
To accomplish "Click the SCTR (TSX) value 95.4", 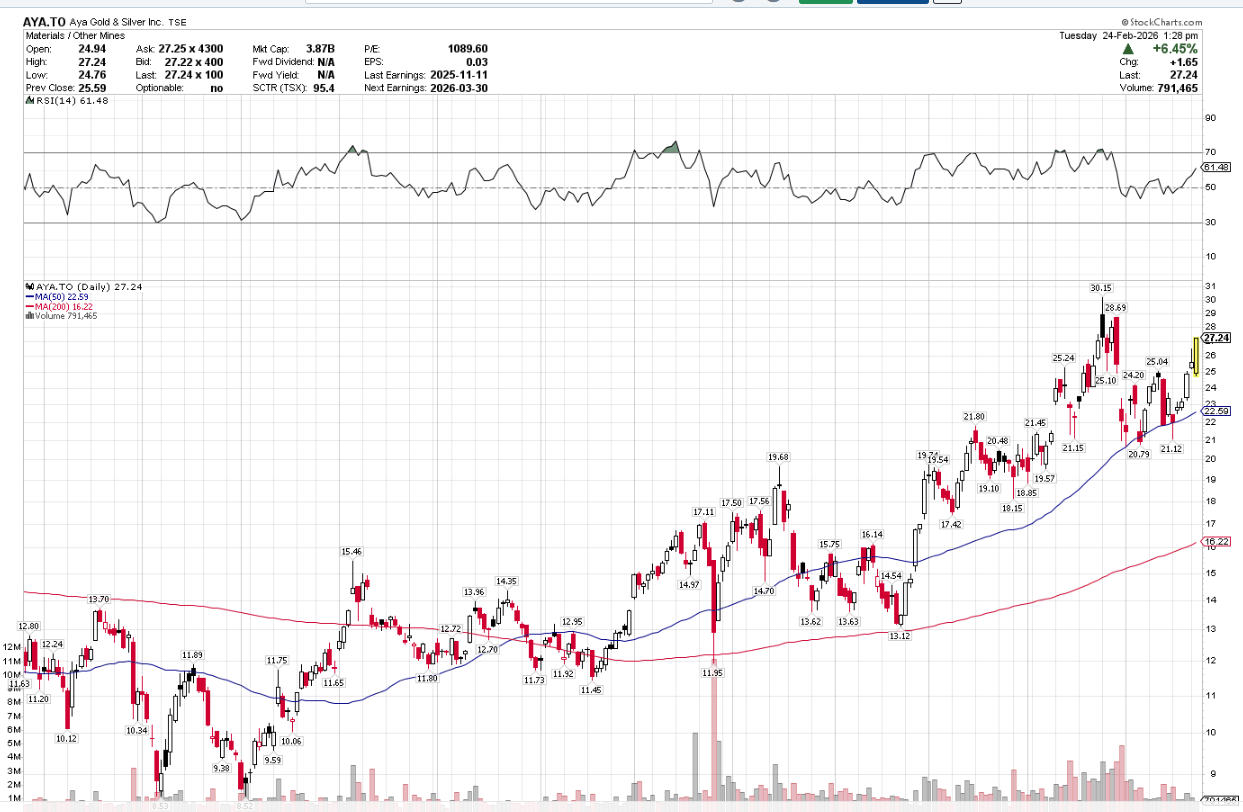I will [x=322, y=88].
